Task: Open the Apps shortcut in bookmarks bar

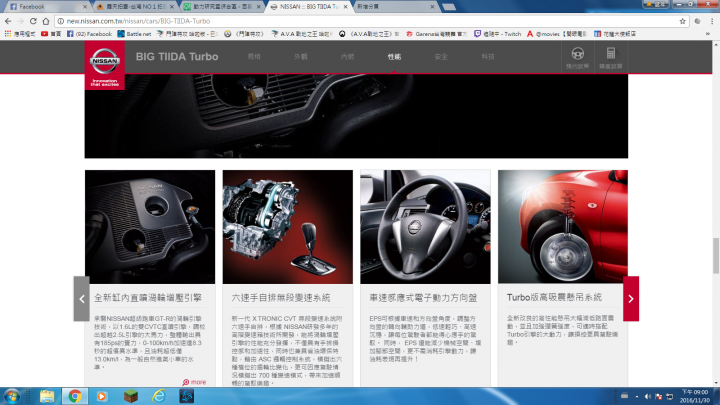Action: 20,34
